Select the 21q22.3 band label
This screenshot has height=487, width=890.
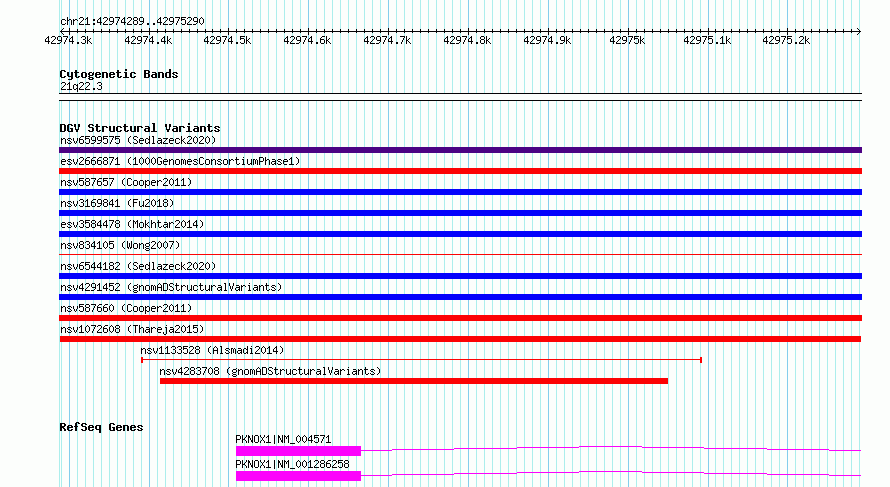[x=81, y=86]
